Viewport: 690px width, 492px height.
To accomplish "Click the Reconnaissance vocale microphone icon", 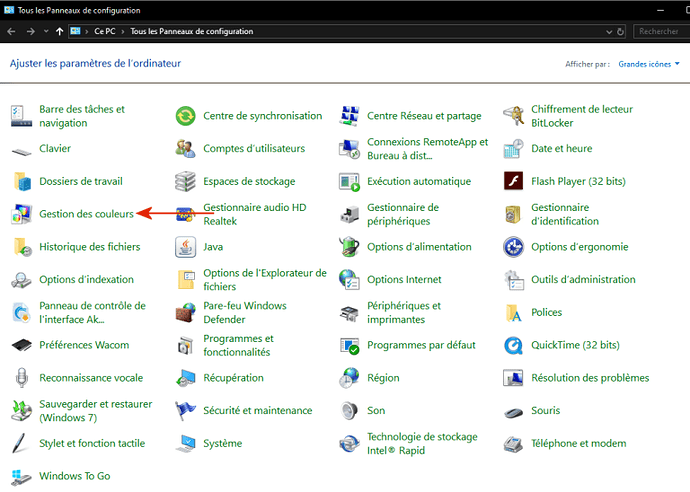I will pyautogui.click(x=21, y=378).
